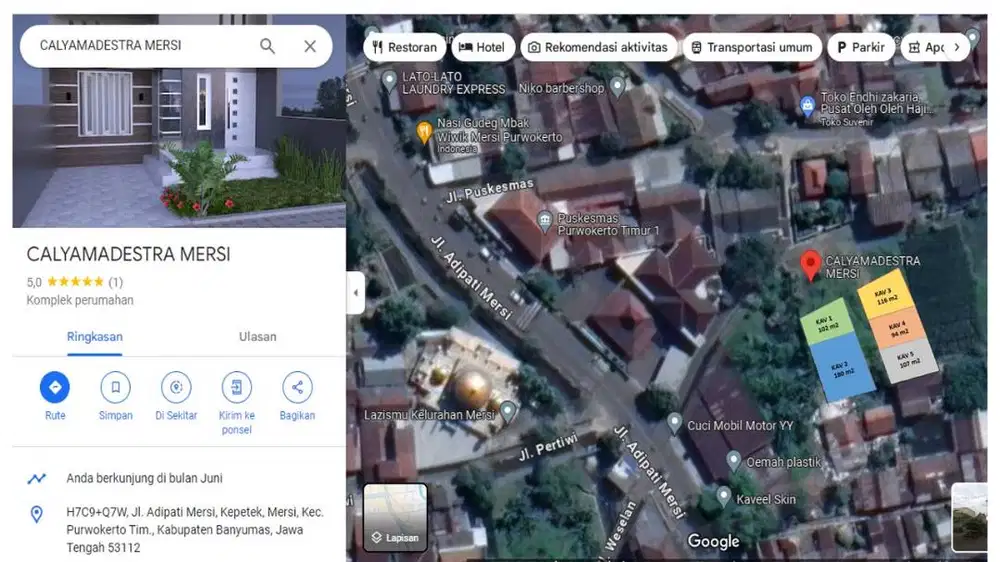Send to phone via Kirim ke ponsel
1000x562 pixels.
(236, 387)
